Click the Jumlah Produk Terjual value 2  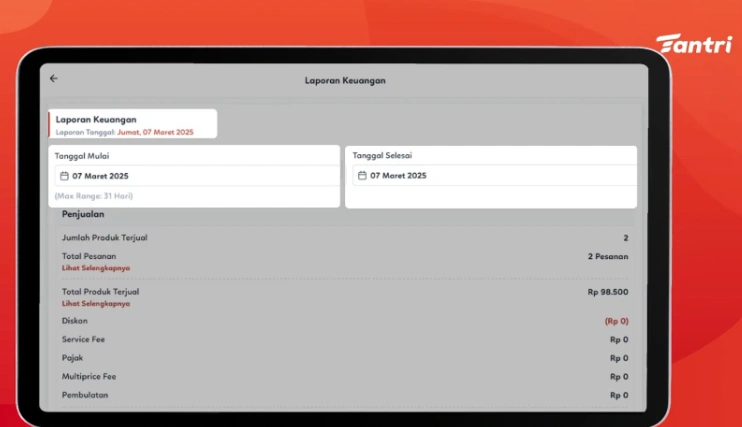coord(626,238)
